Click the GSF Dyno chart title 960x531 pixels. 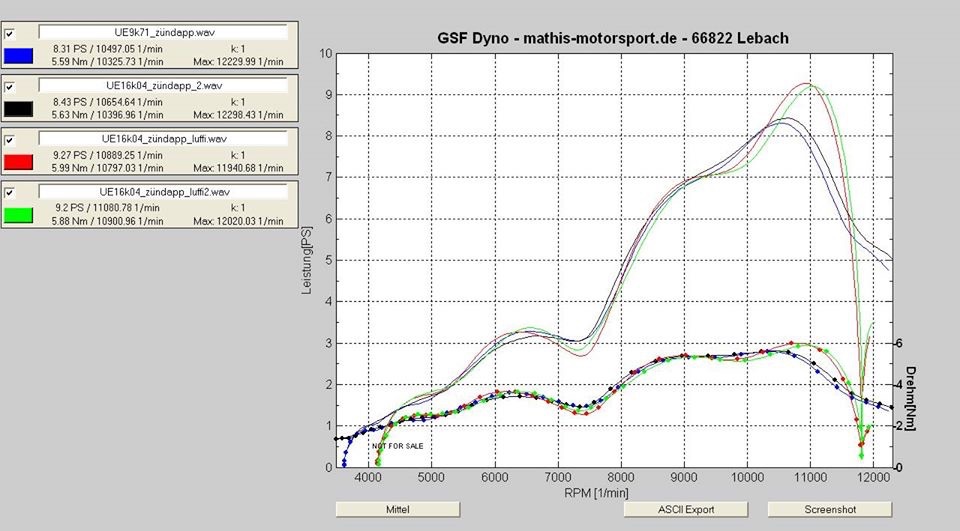613,37
